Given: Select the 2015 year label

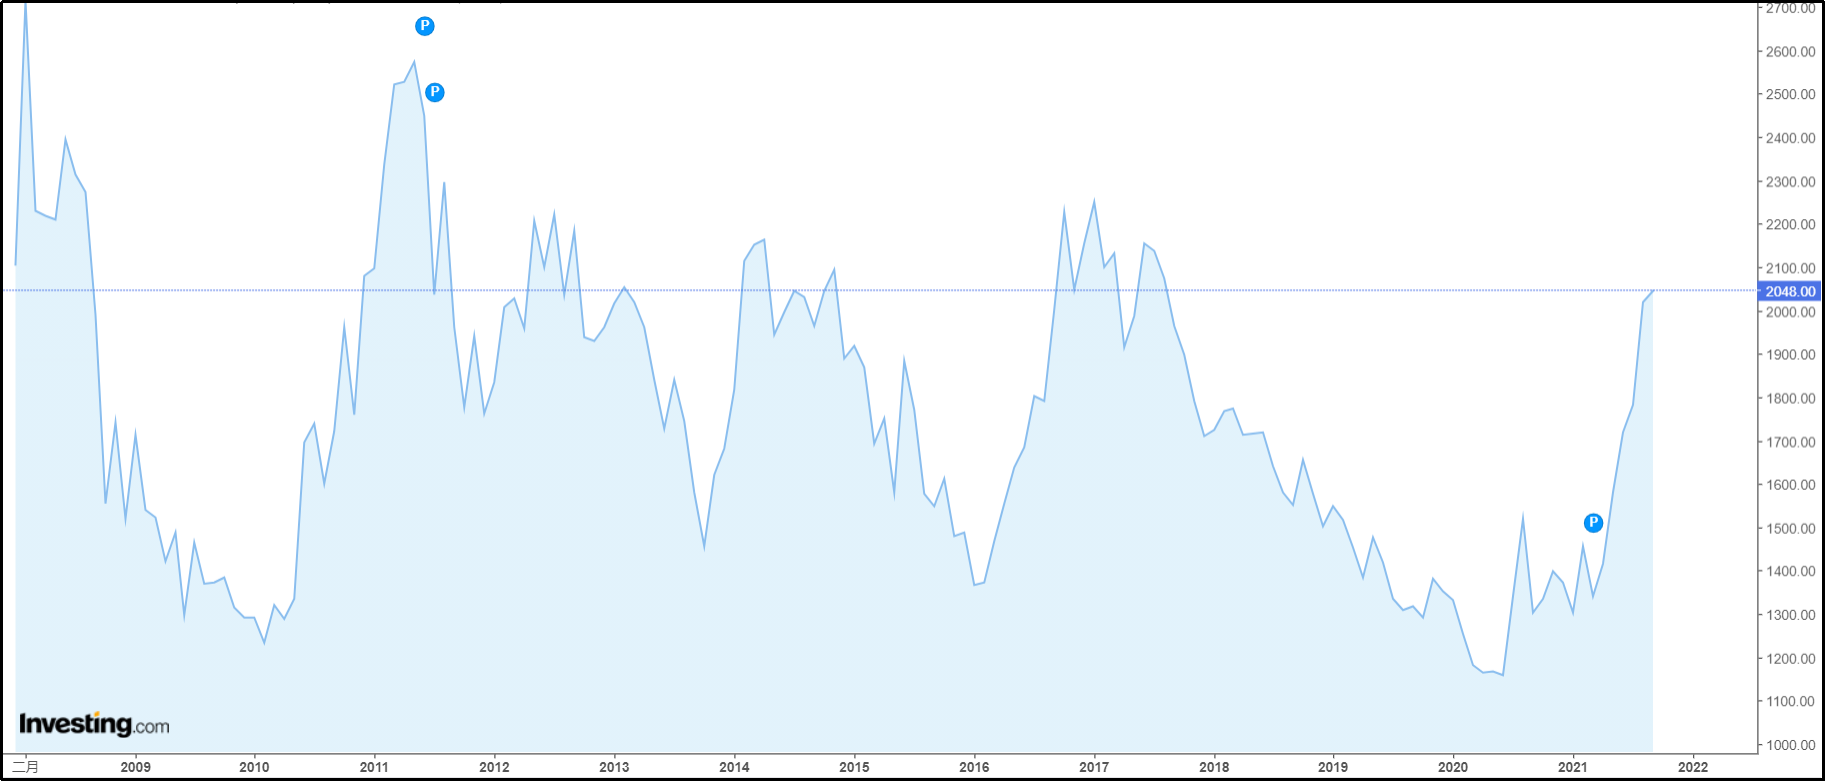Looking at the screenshot, I should tap(854, 767).
